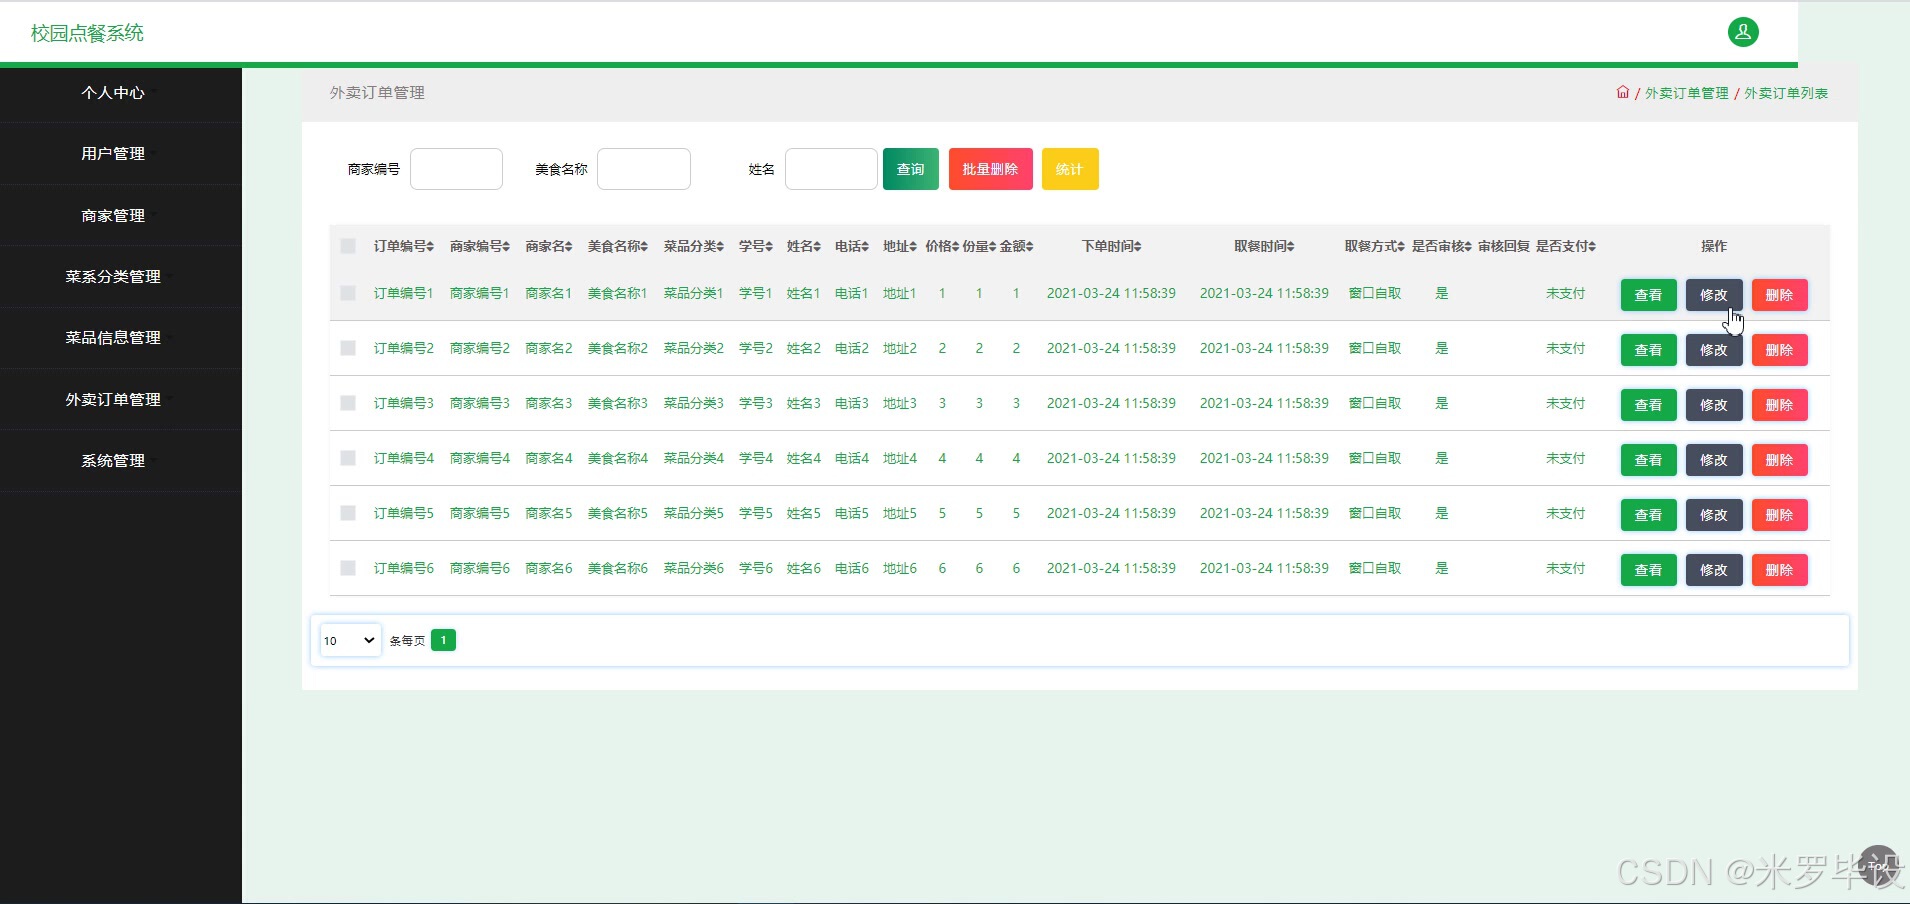Screen dimensions: 1910x904
Task: Open 菜系分类管理 sidebar menu
Action: click(113, 276)
